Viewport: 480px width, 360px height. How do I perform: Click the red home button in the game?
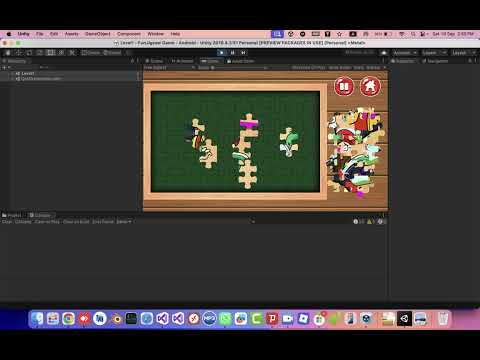click(370, 86)
